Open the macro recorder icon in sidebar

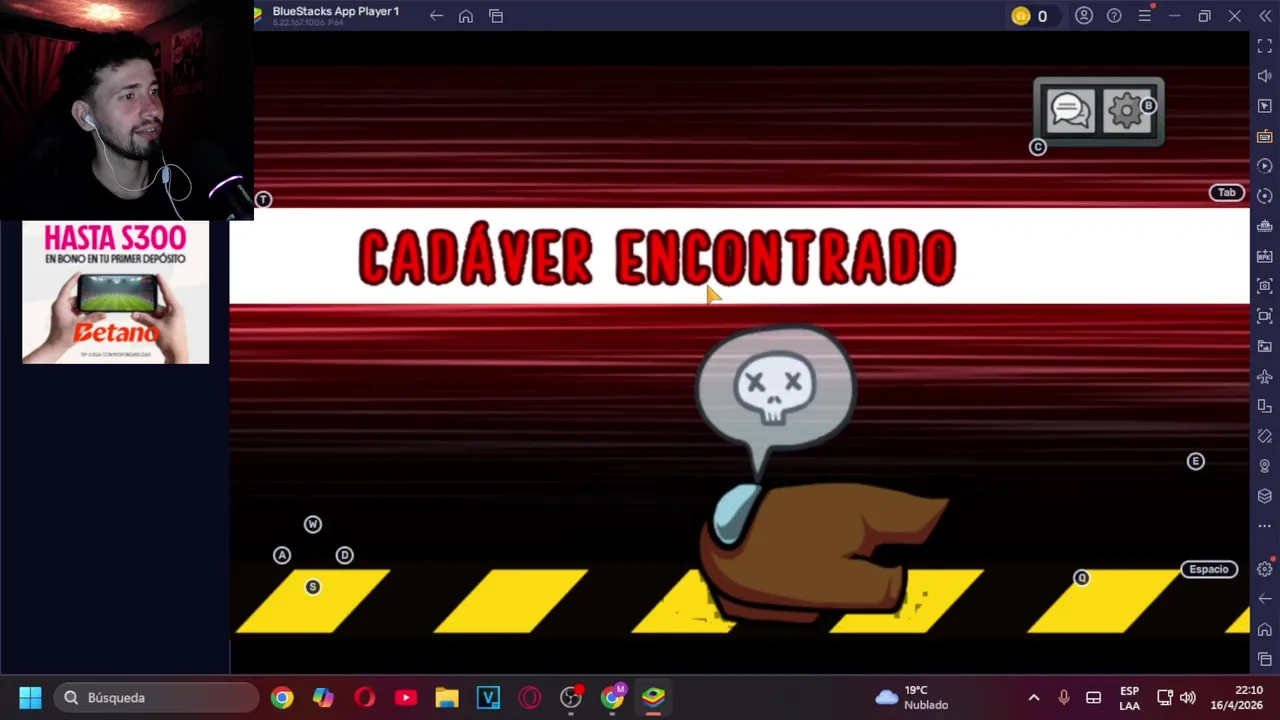(x=1265, y=166)
